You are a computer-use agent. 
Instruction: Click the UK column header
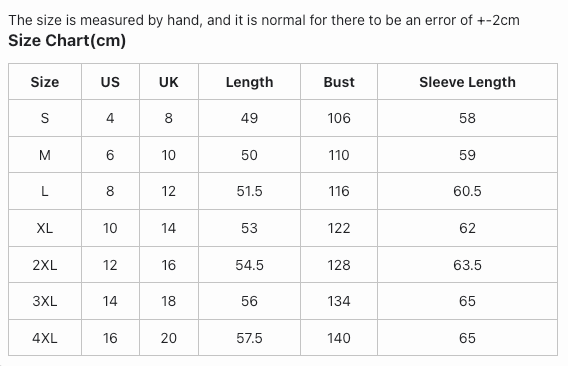pos(169,82)
